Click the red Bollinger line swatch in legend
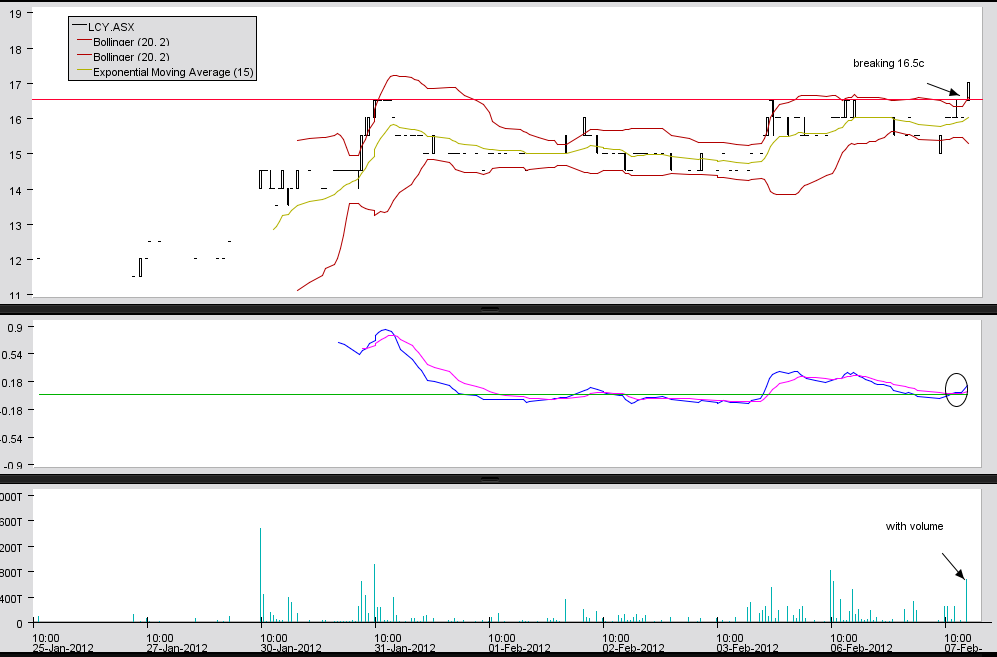This screenshot has width=997, height=657. (79, 57)
